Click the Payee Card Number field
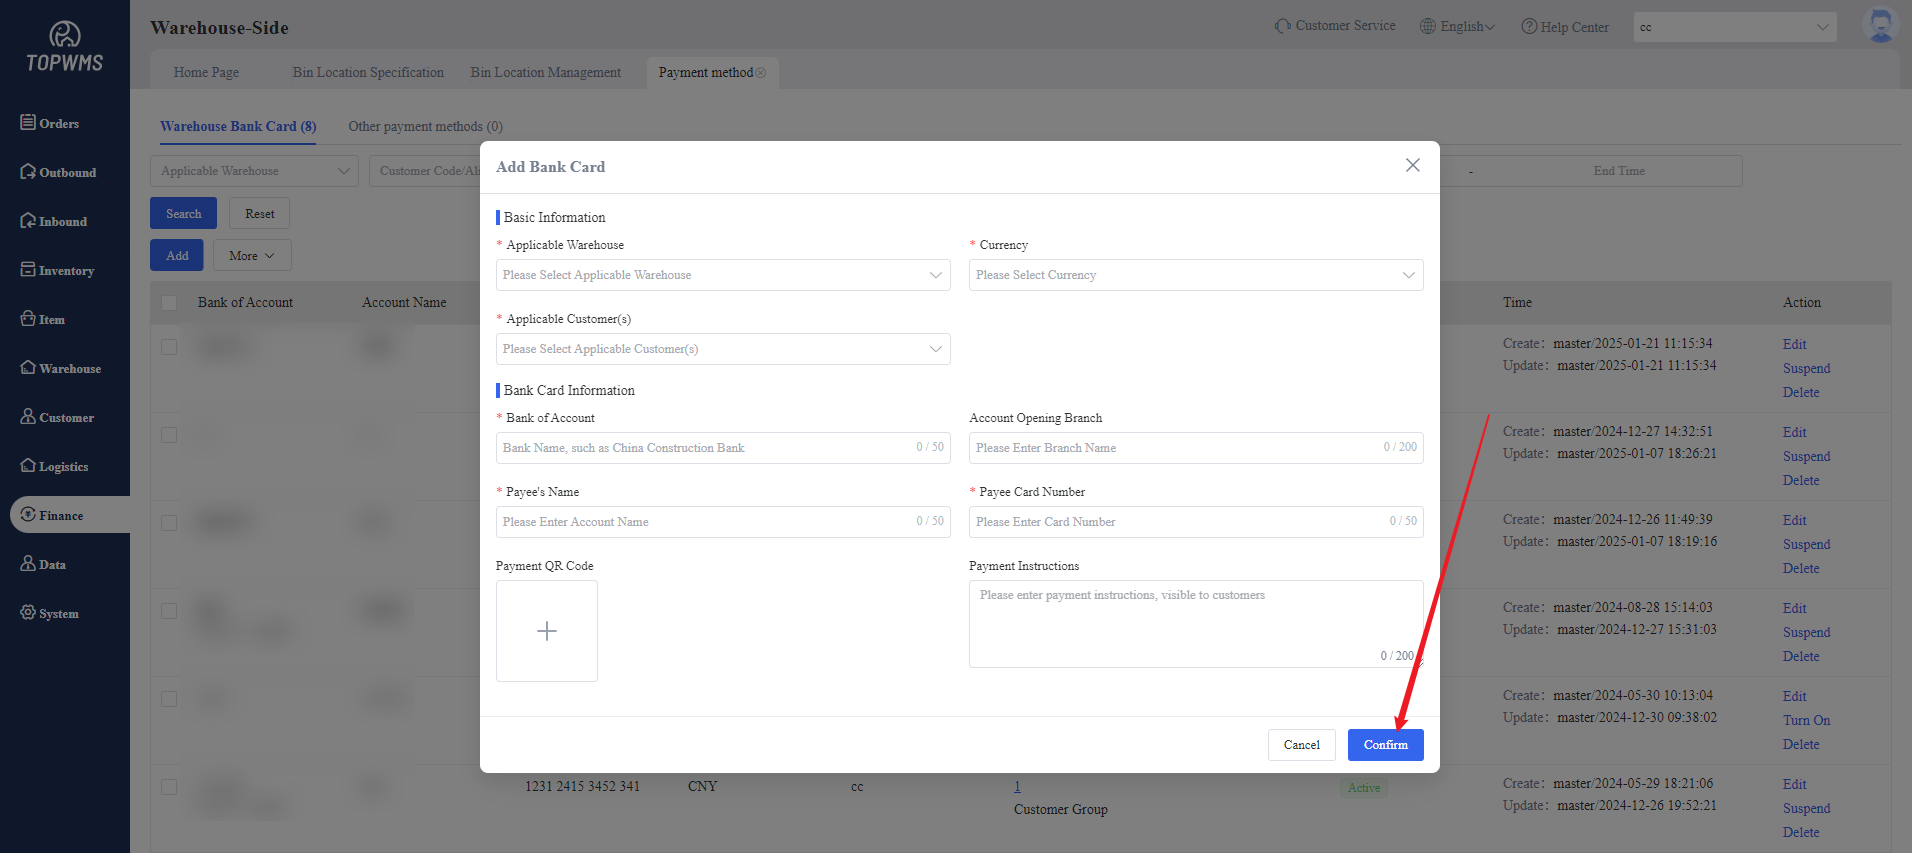The height and width of the screenshot is (853, 1912). pos(1180,522)
